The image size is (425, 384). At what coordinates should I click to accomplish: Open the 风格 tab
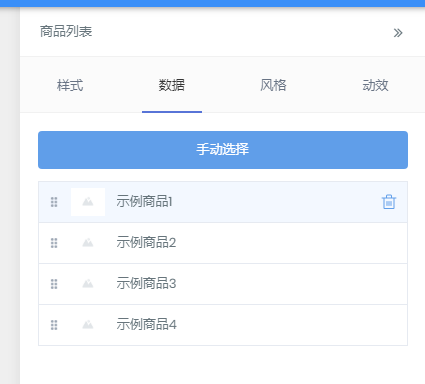pos(273,85)
